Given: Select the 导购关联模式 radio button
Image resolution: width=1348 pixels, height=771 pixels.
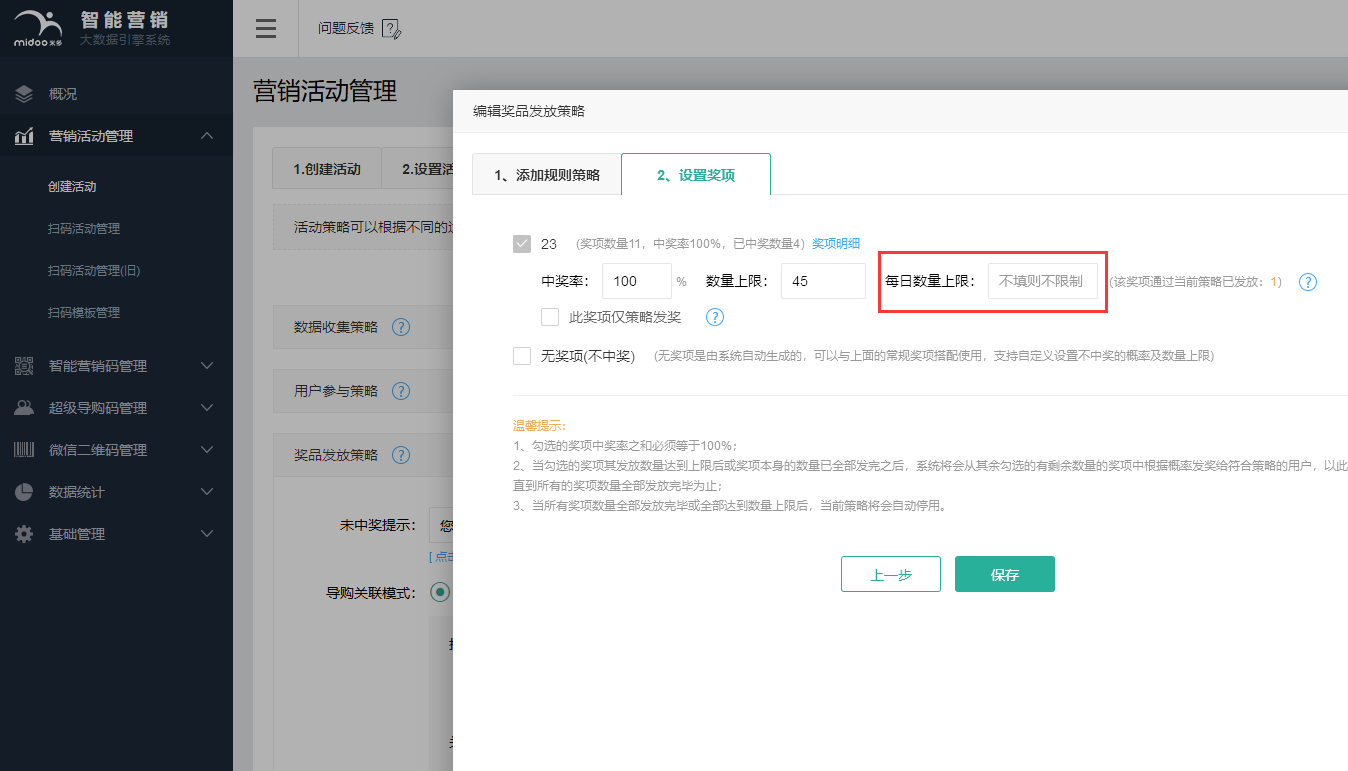Looking at the screenshot, I should coord(440,592).
